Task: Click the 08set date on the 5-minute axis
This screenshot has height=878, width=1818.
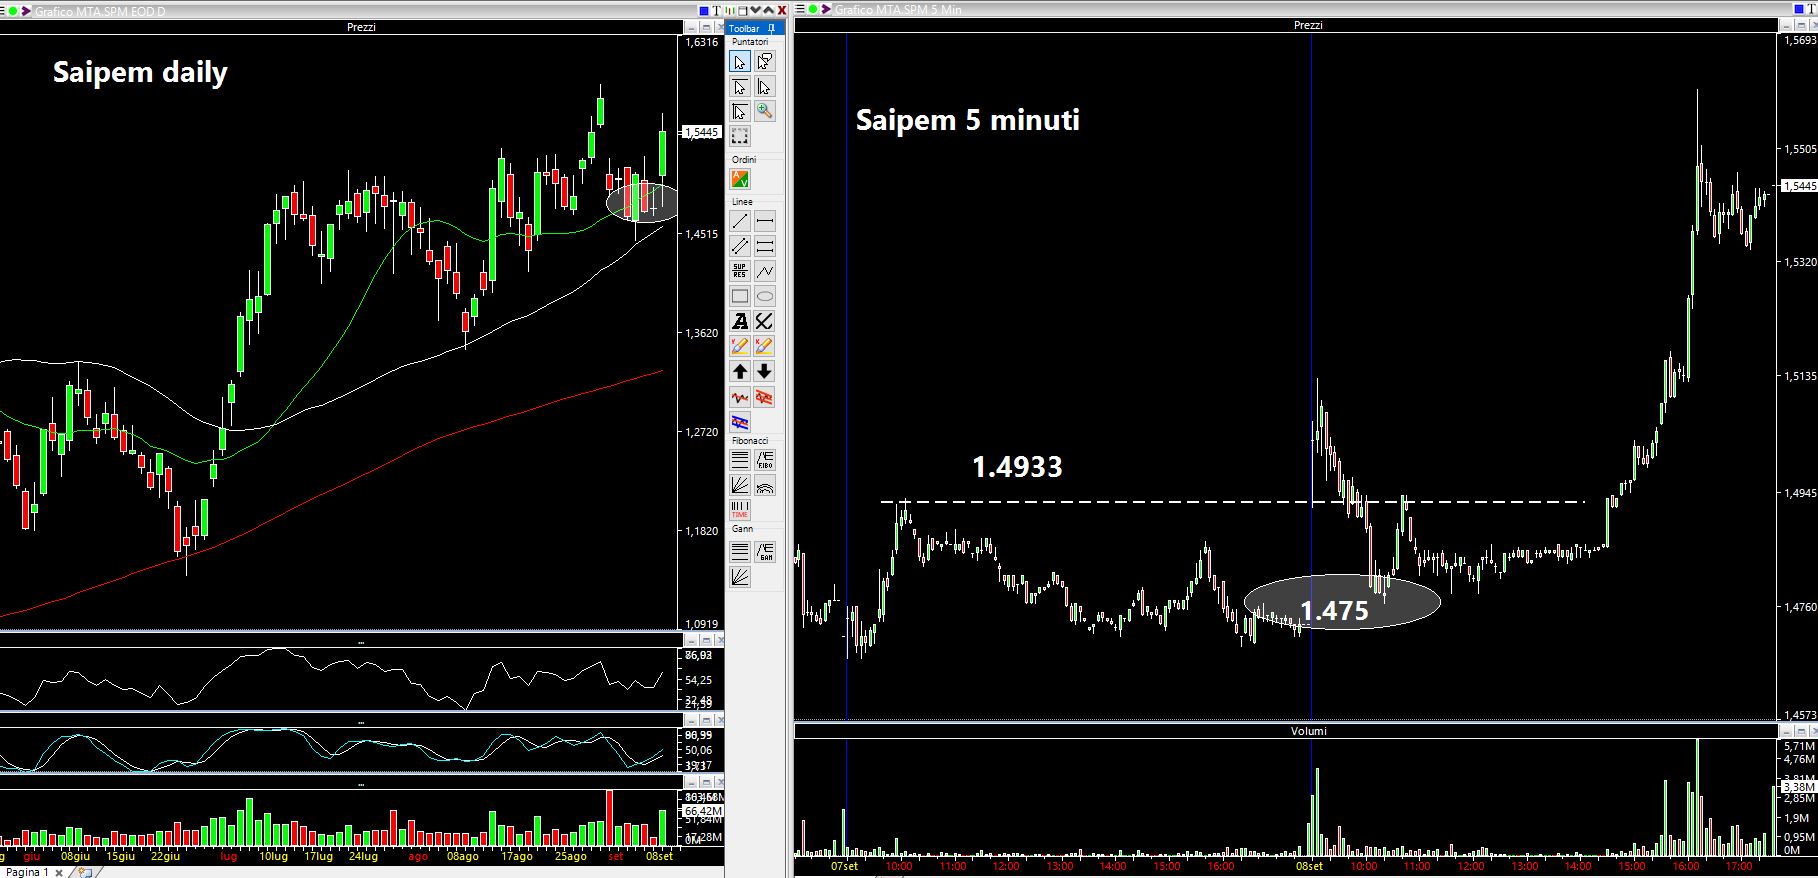Action: (x=1309, y=866)
